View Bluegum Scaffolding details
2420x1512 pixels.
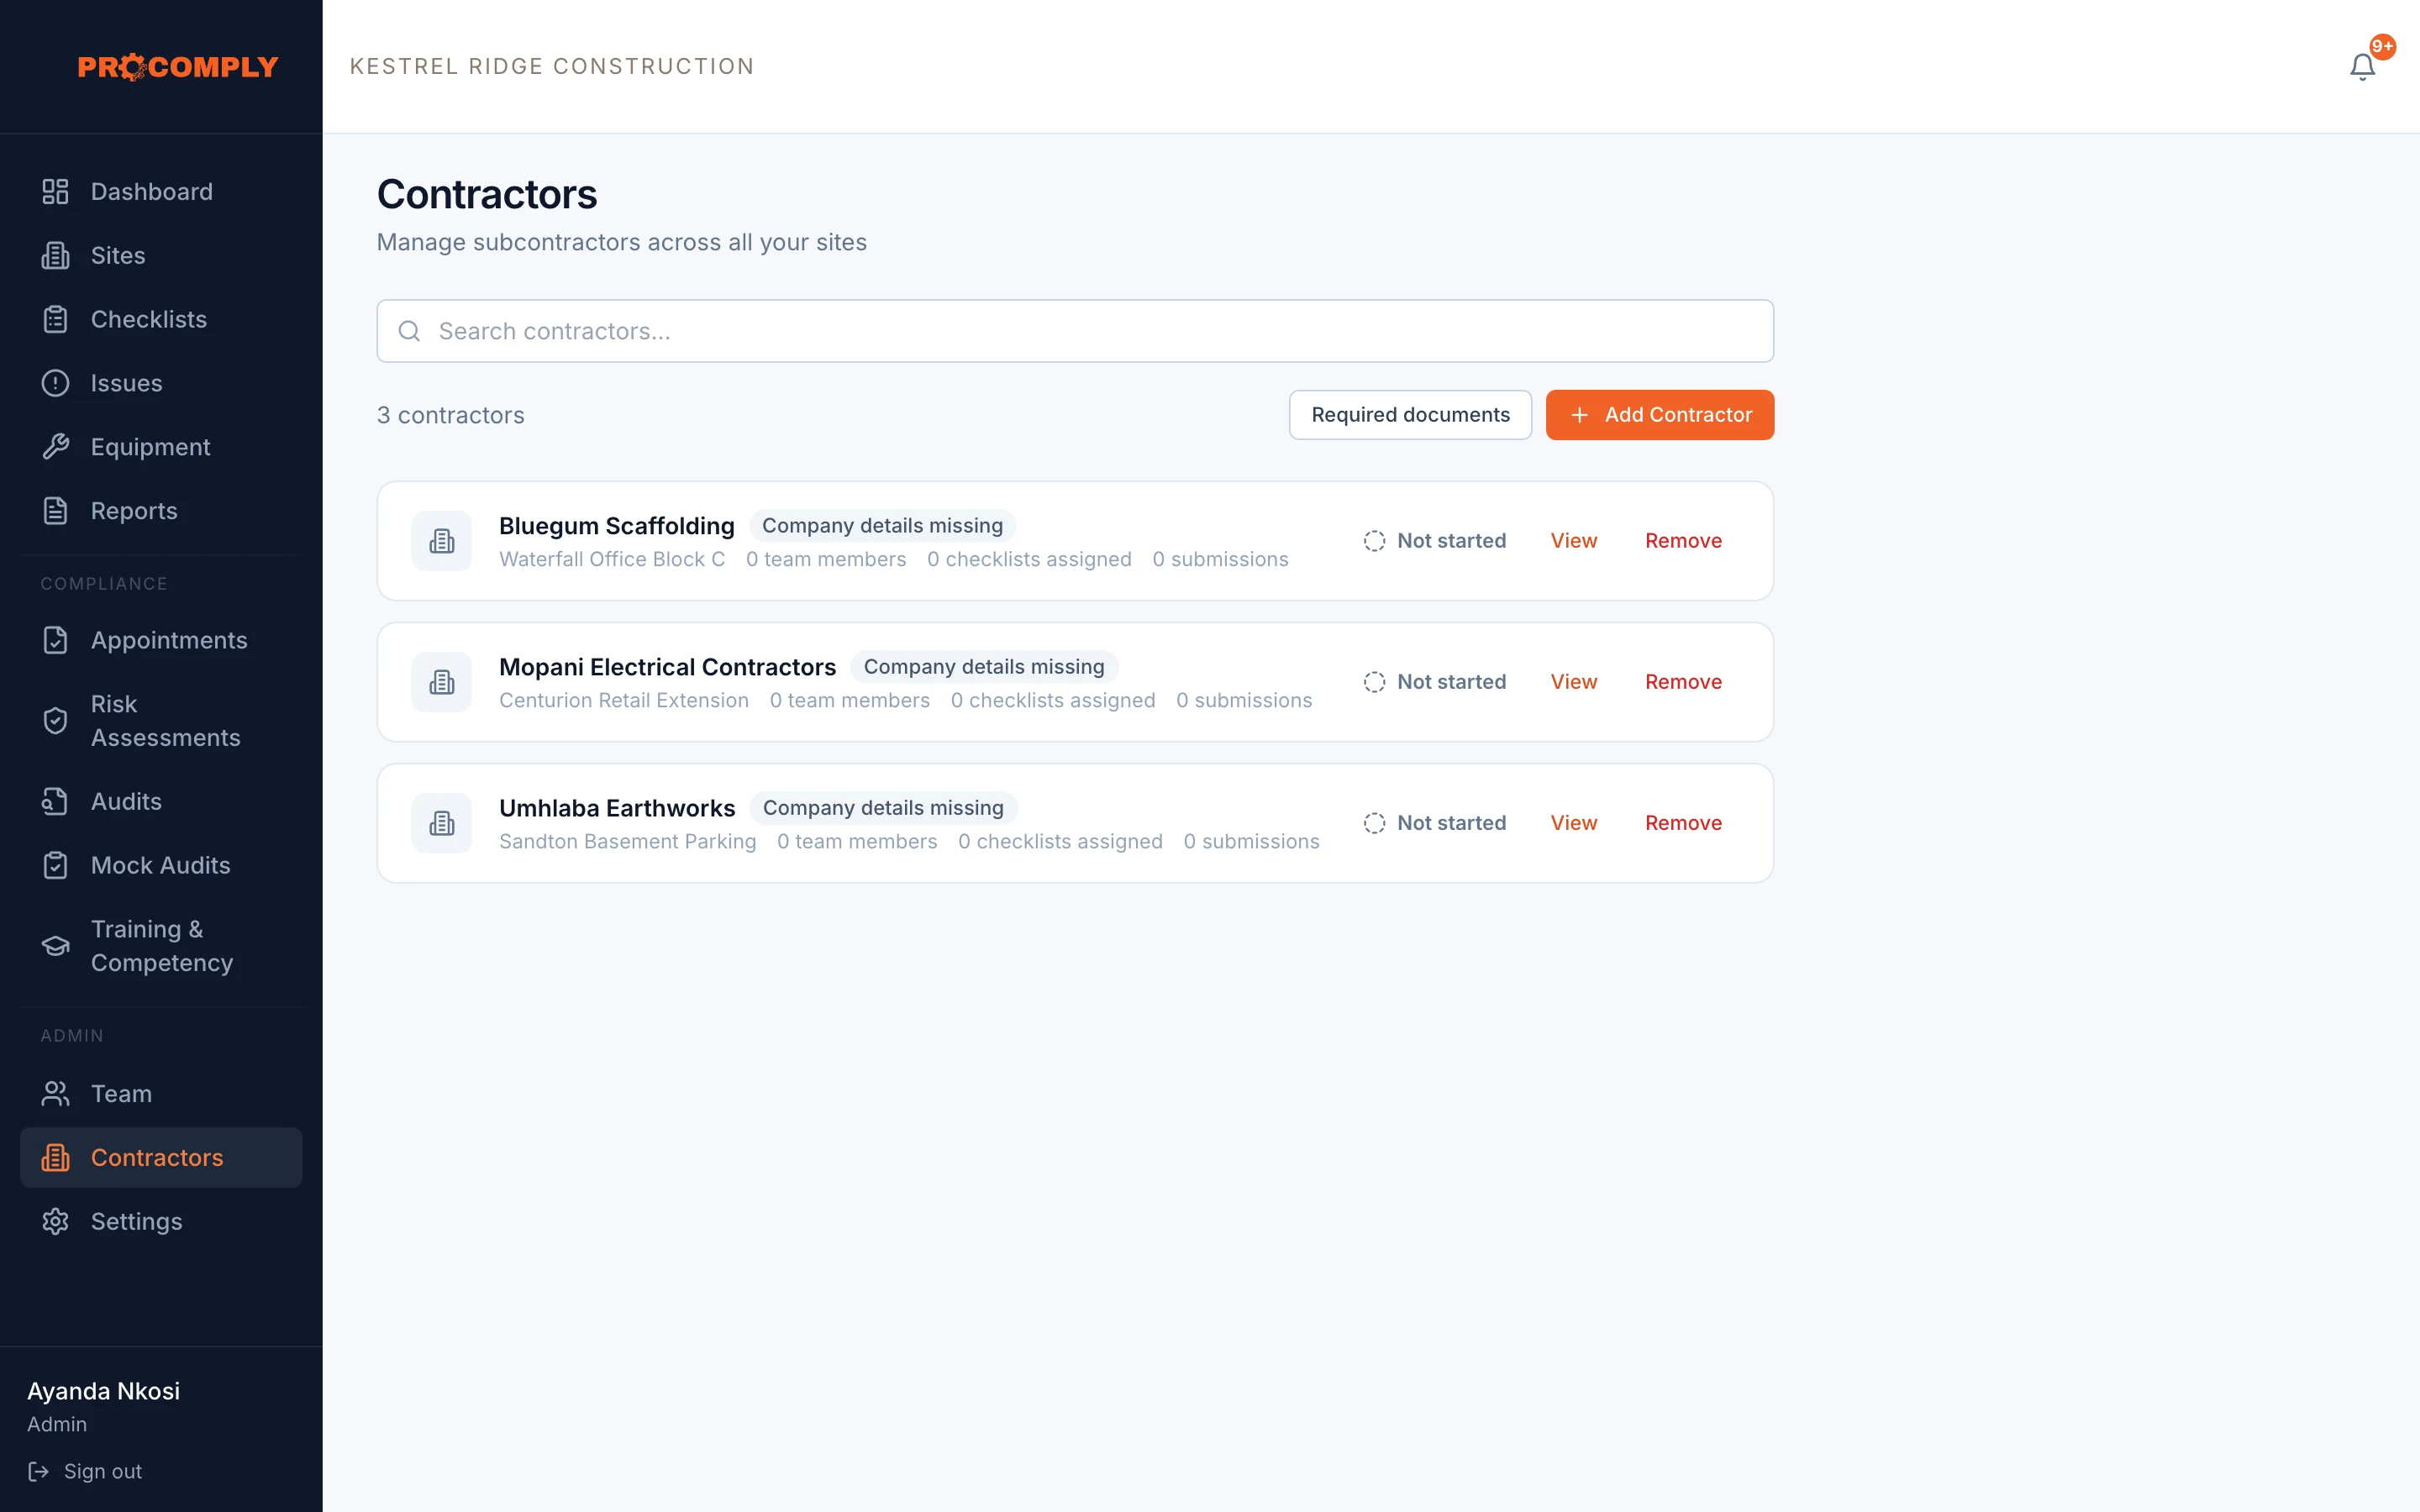(x=1573, y=541)
